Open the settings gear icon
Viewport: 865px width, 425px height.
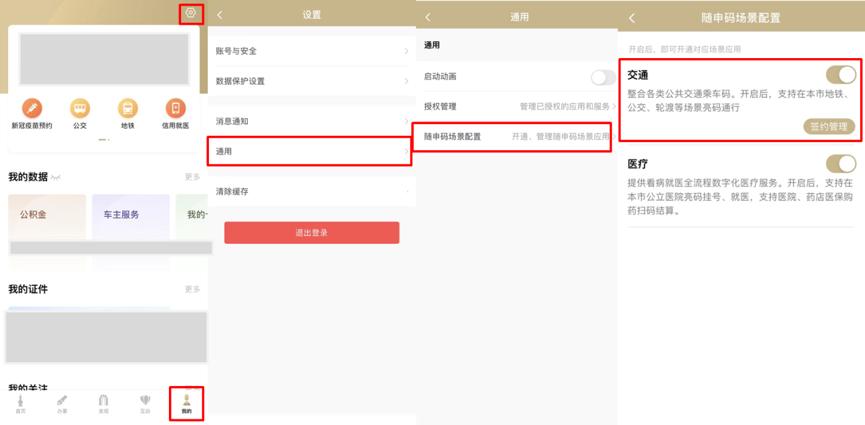click(x=191, y=13)
